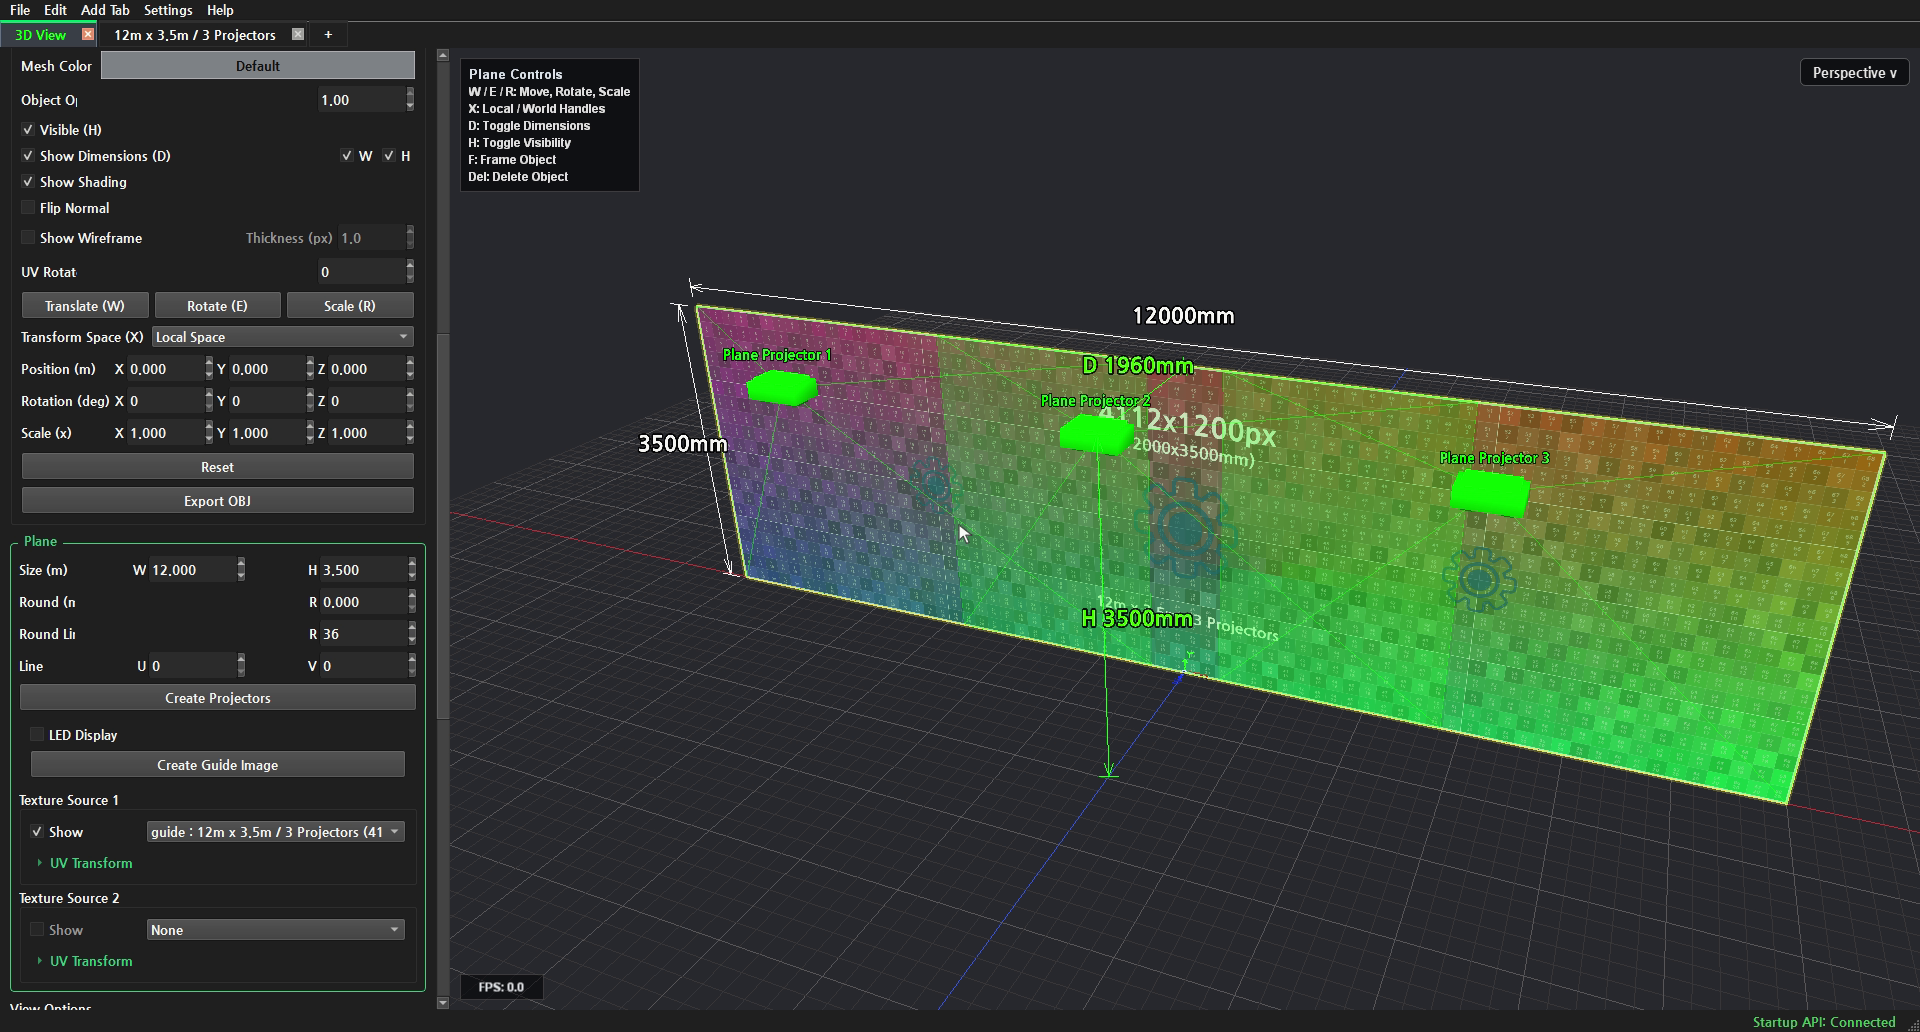Click the Create Projectors button
This screenshot has height=1032, width=1920.
point(217,698)
